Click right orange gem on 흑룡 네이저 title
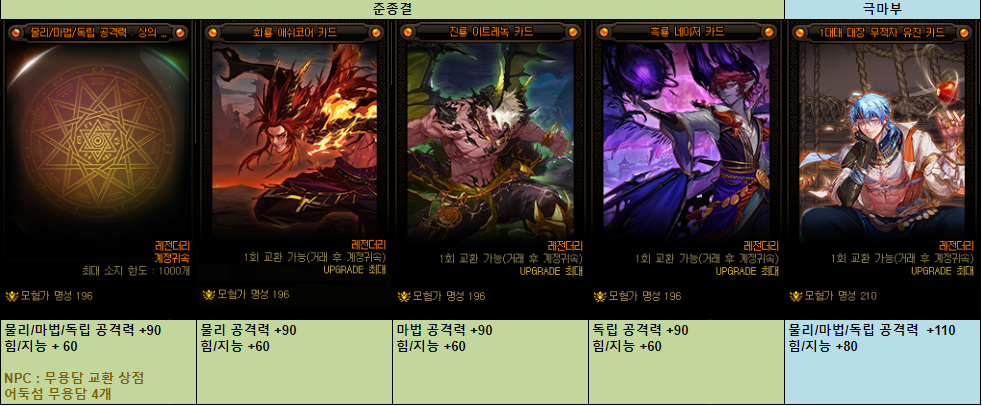Viewport: 982px width, 406px height. 767,32
